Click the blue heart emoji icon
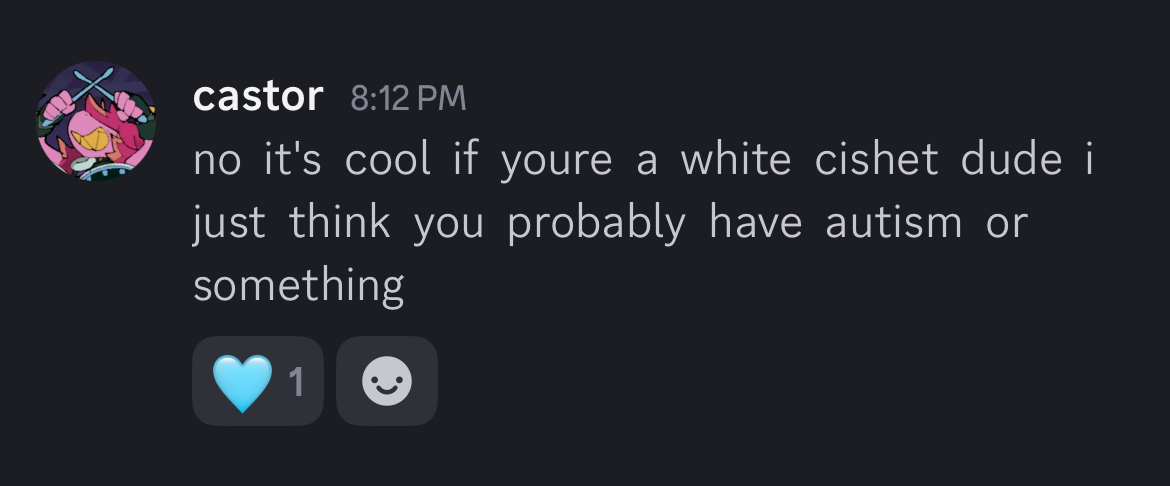1170x486 pixels. pos(242,382)
